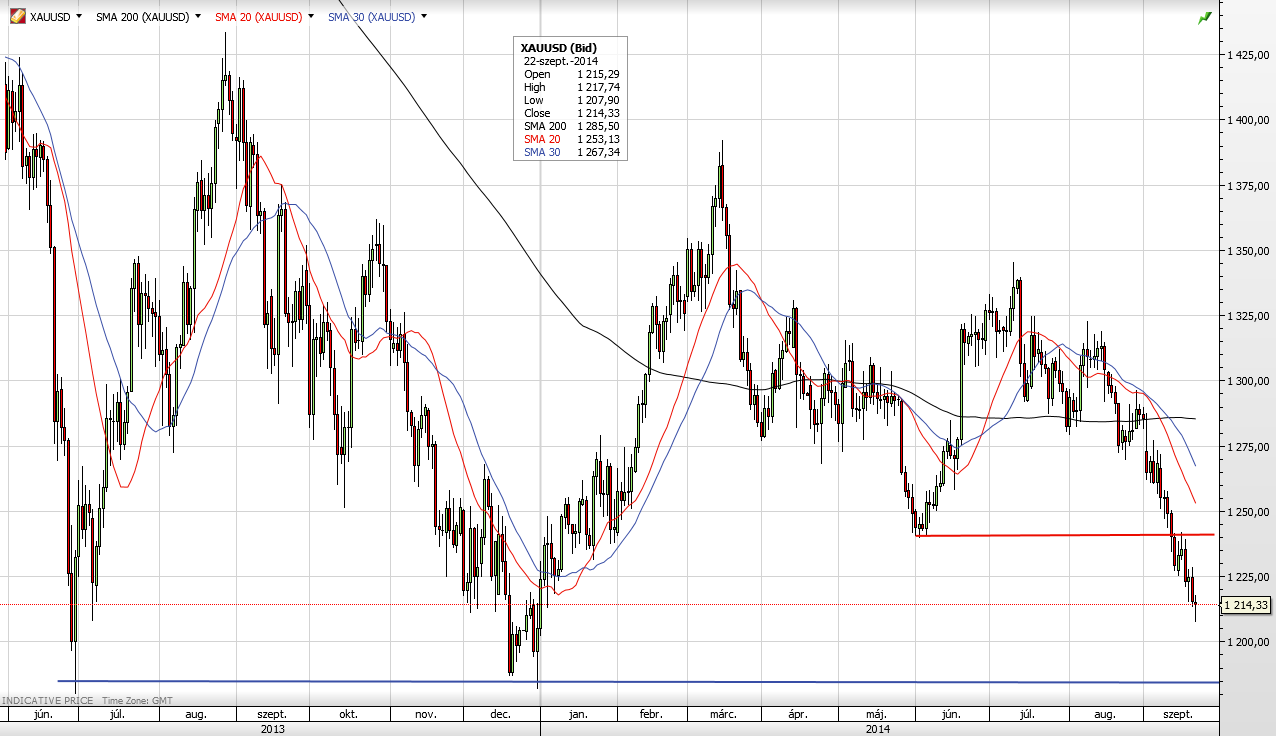The image size is (1276, 736).
Task: Click the 1 350,00 price axis label
Action: click(x=1247, y=250)
